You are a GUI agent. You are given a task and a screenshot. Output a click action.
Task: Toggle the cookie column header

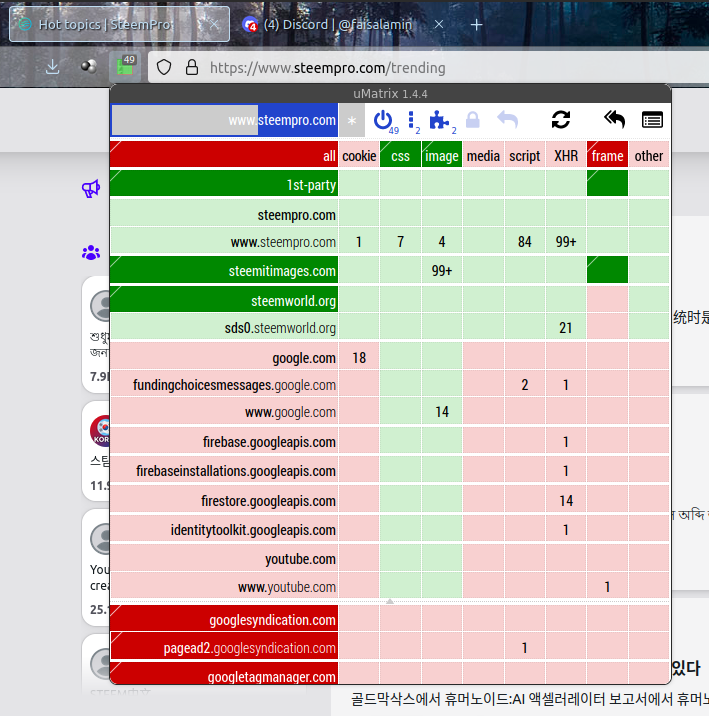(x=359, y=154)
